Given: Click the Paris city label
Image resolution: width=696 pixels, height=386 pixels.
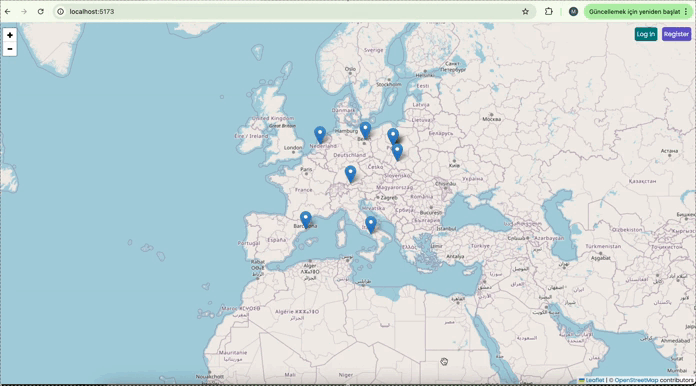Looking at the screenshot, I should click(306, 169).
